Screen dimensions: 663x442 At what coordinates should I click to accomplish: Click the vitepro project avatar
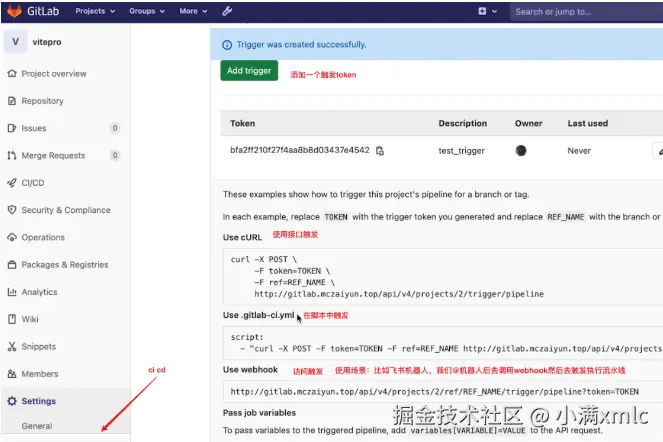point(16,41)
